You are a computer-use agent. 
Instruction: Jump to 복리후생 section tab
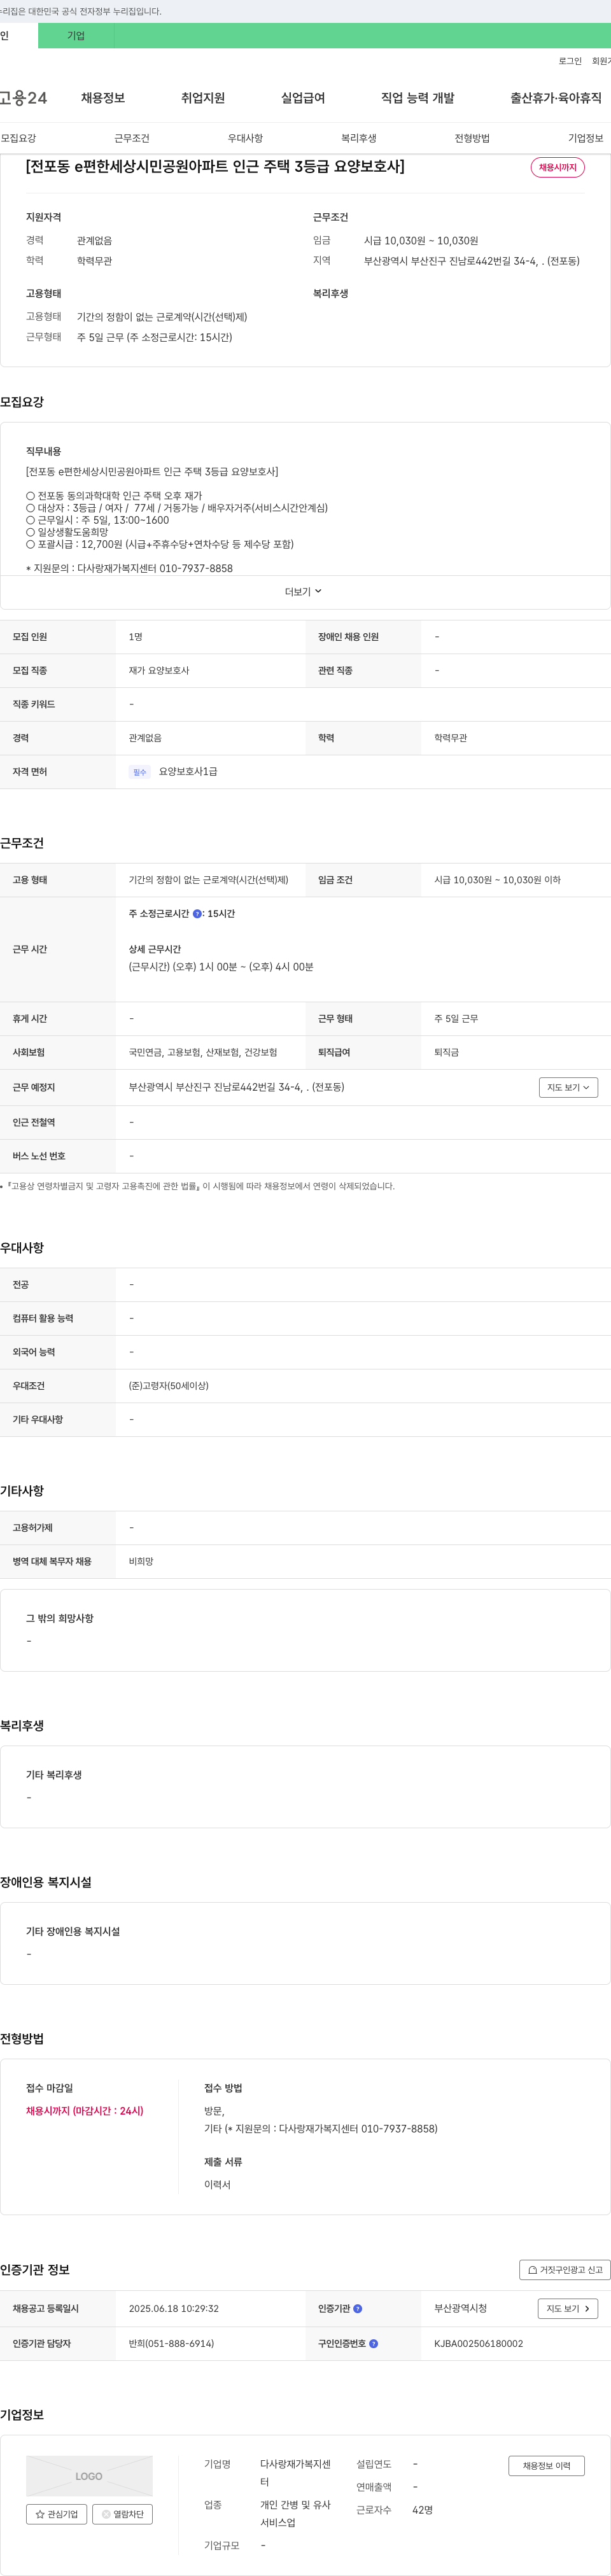359,138
